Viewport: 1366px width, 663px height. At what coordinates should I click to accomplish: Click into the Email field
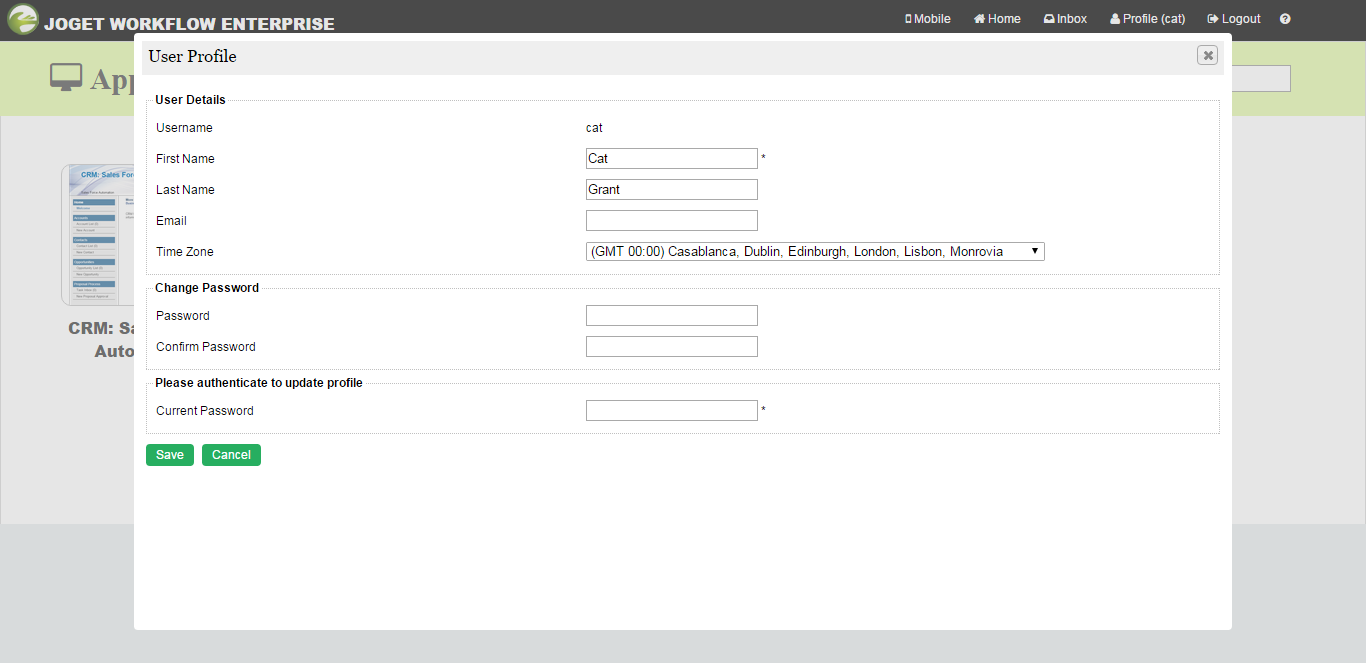click(671, 221)
